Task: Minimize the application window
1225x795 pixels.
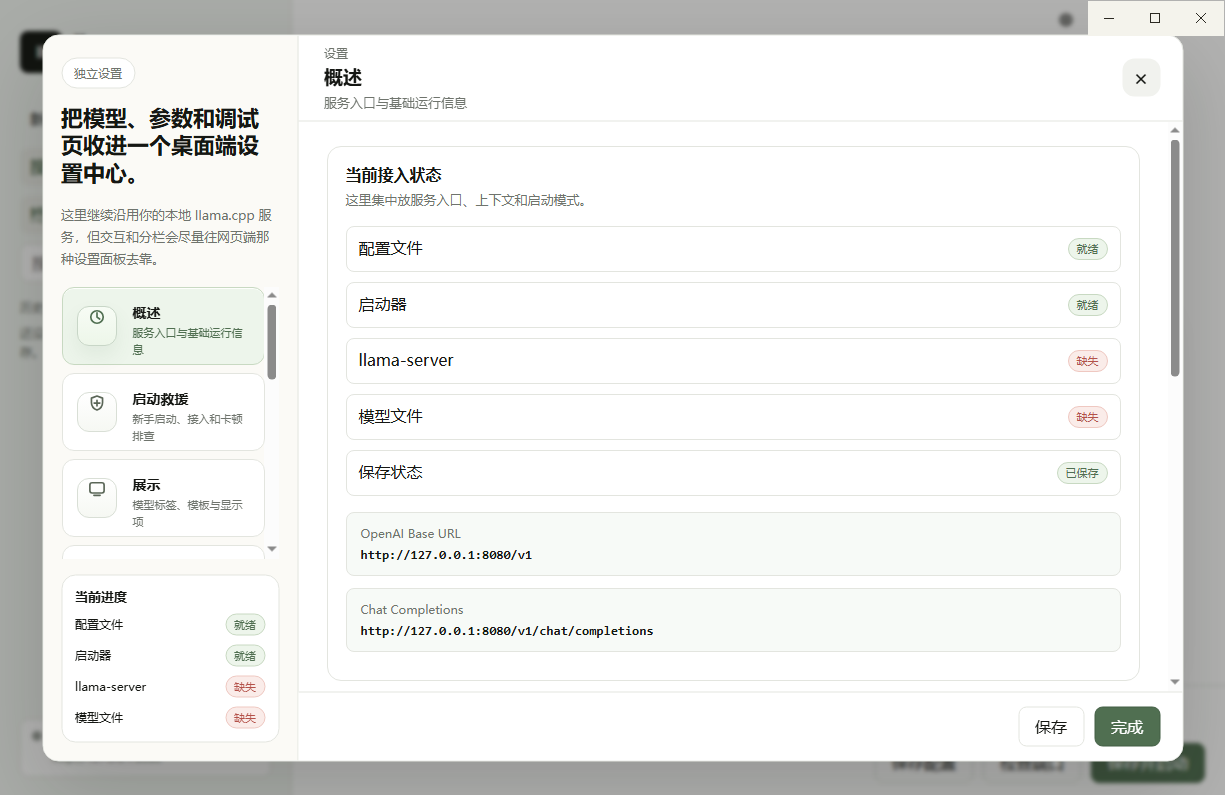Action: tap(1110, 18)
